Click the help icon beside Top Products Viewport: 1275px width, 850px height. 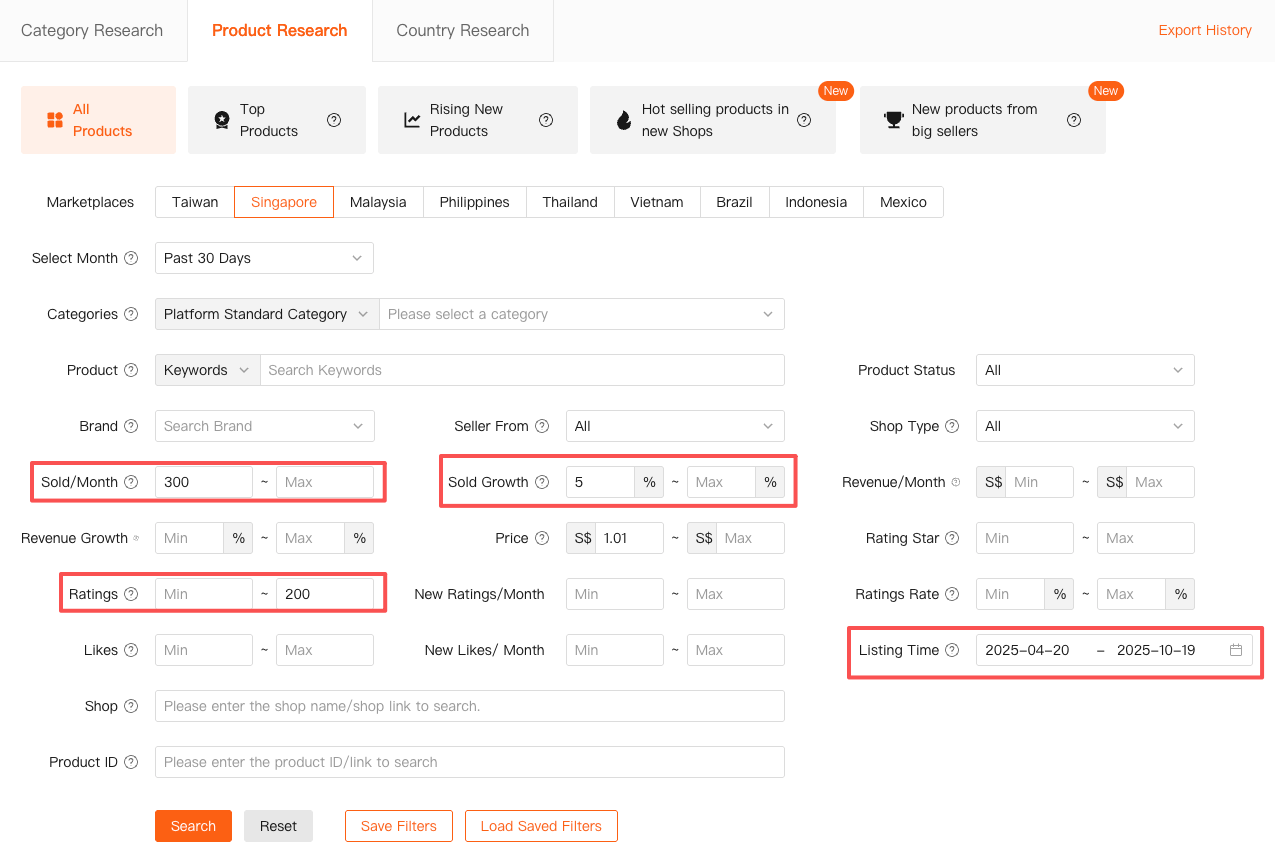pyautogui.click(x=334, y=120)
